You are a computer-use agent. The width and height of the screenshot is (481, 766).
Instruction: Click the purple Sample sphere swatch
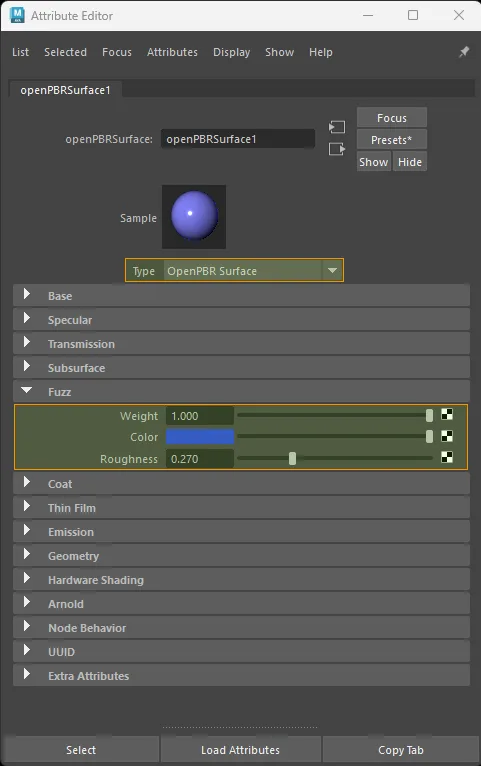pos(194,216)
